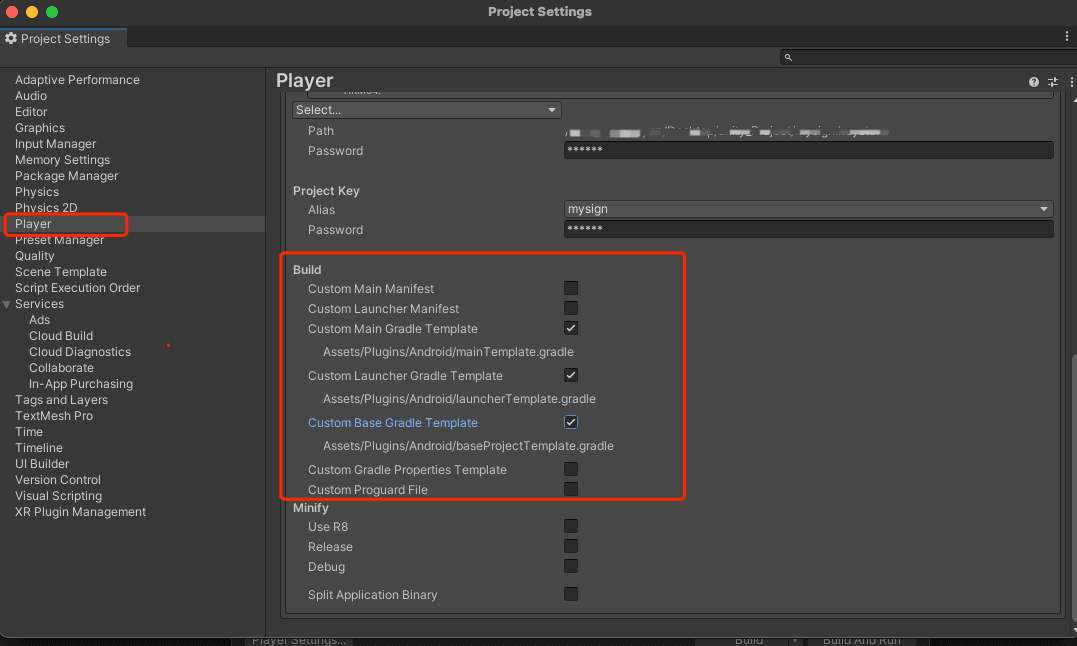Open Audio settings

[x=31, y=96]
